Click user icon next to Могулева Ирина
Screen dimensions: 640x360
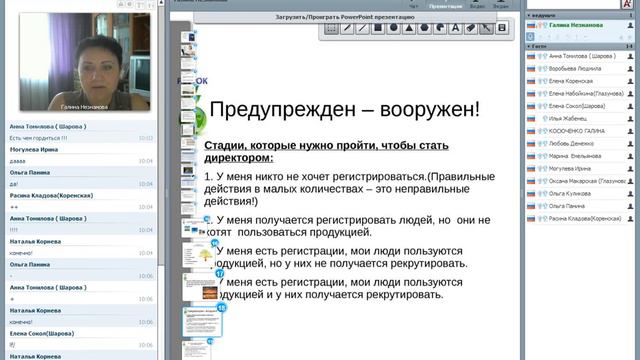[630, 169]
